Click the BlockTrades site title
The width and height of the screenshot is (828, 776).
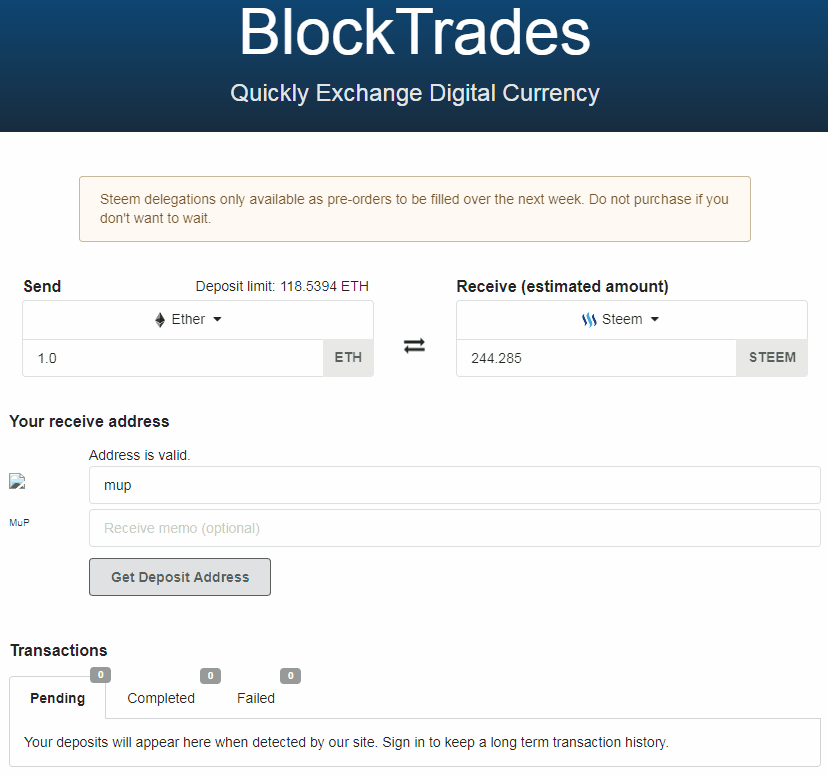click(414, 32)
